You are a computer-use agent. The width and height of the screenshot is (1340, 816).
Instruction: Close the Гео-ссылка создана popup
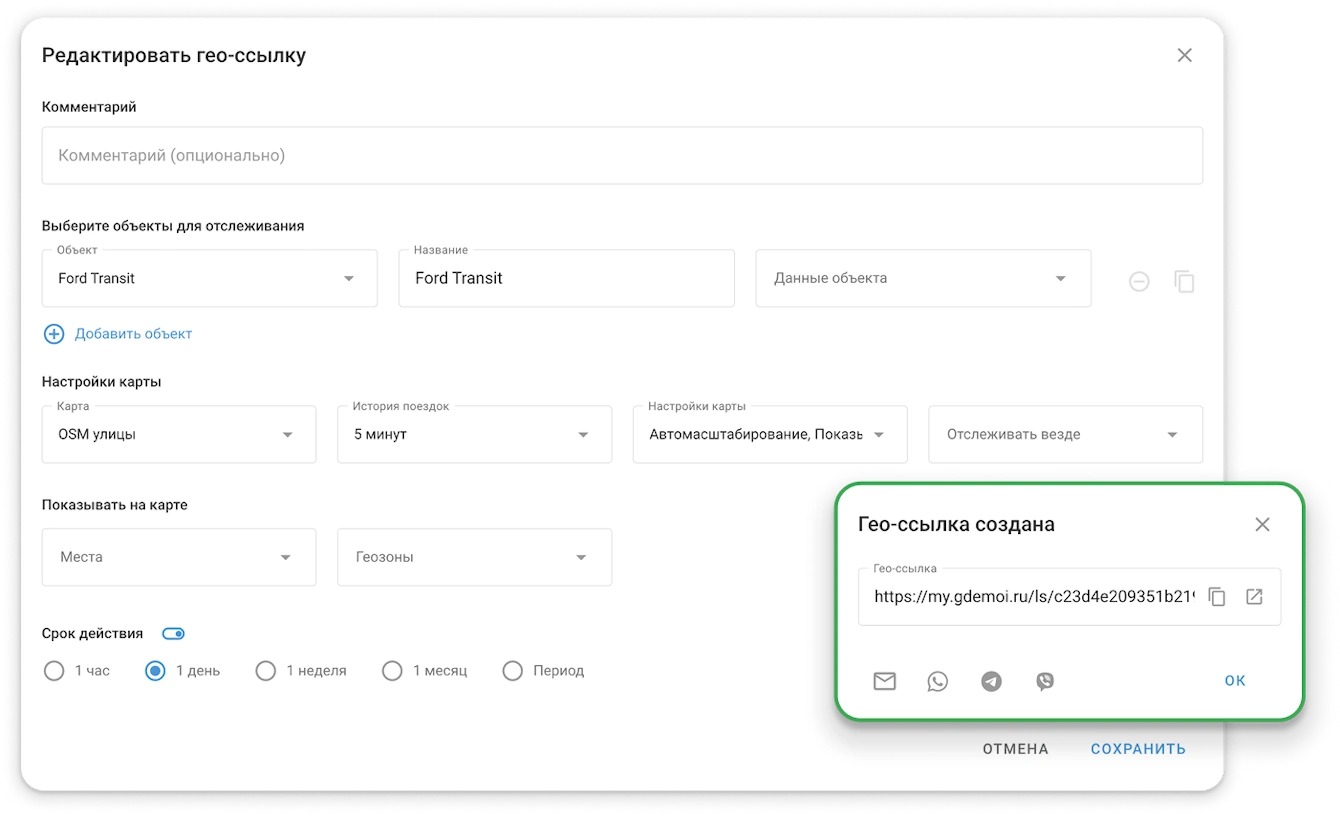[1262, 524]
